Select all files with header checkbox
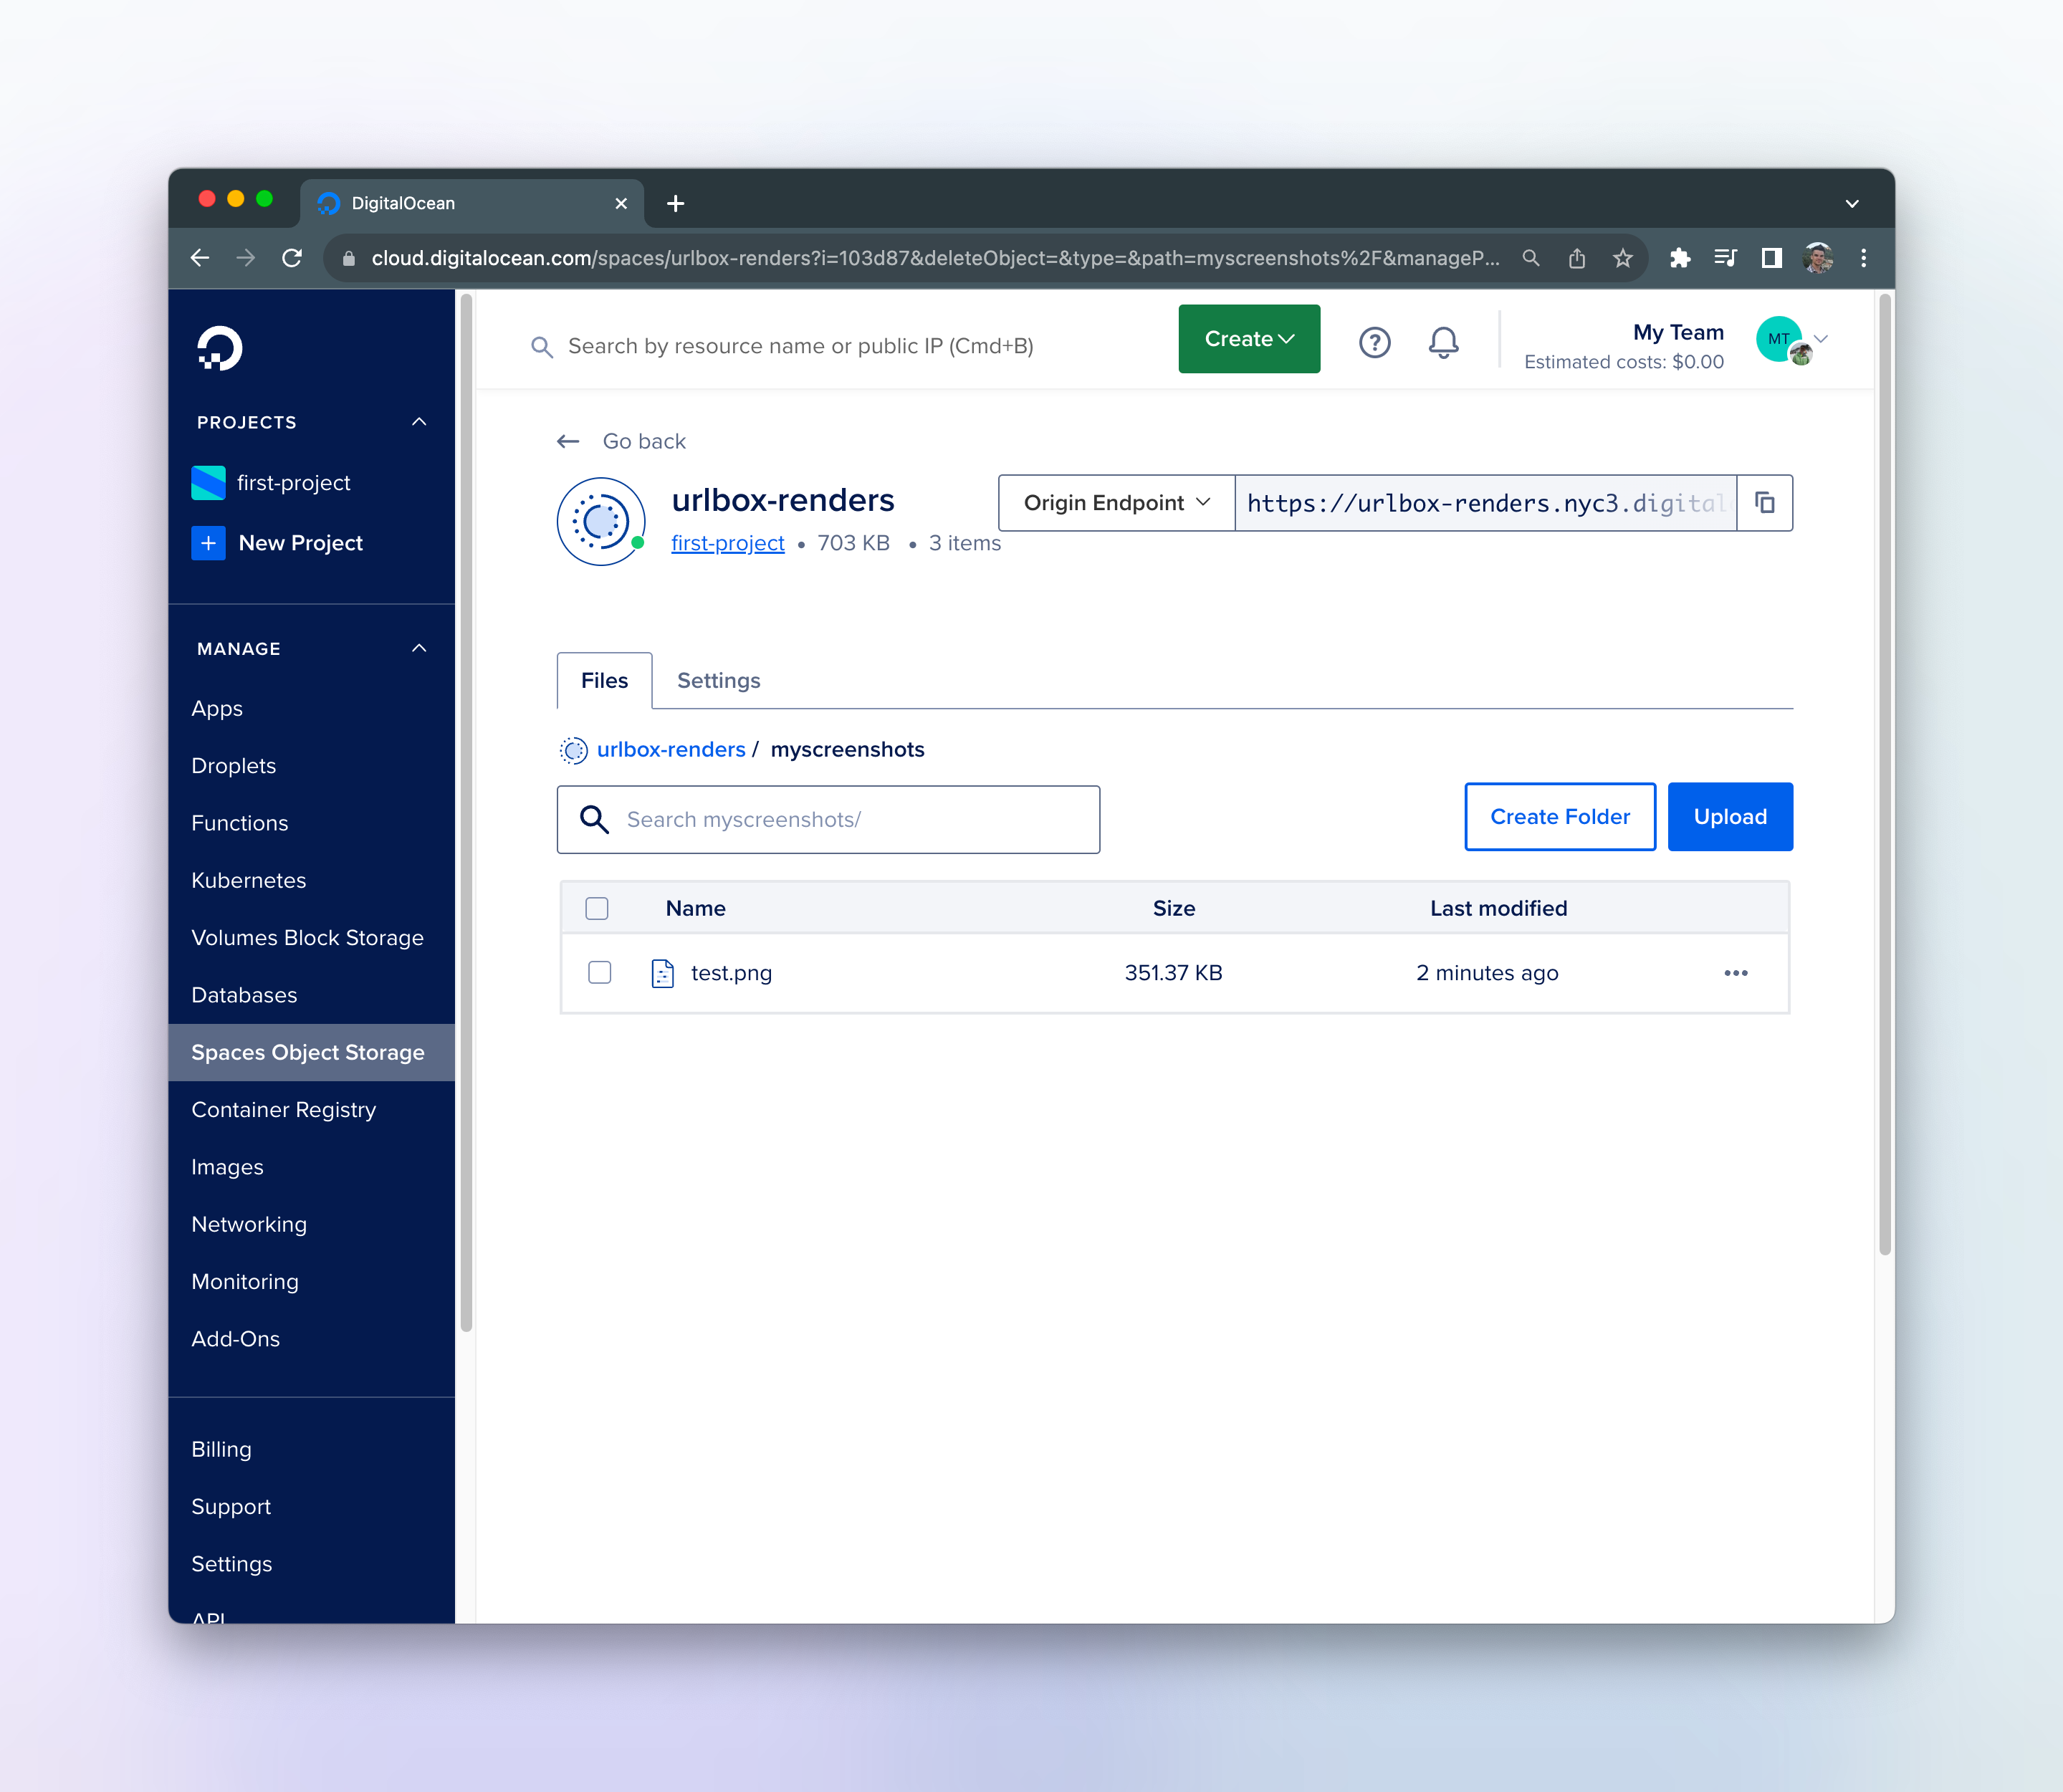 click(597, 908)
